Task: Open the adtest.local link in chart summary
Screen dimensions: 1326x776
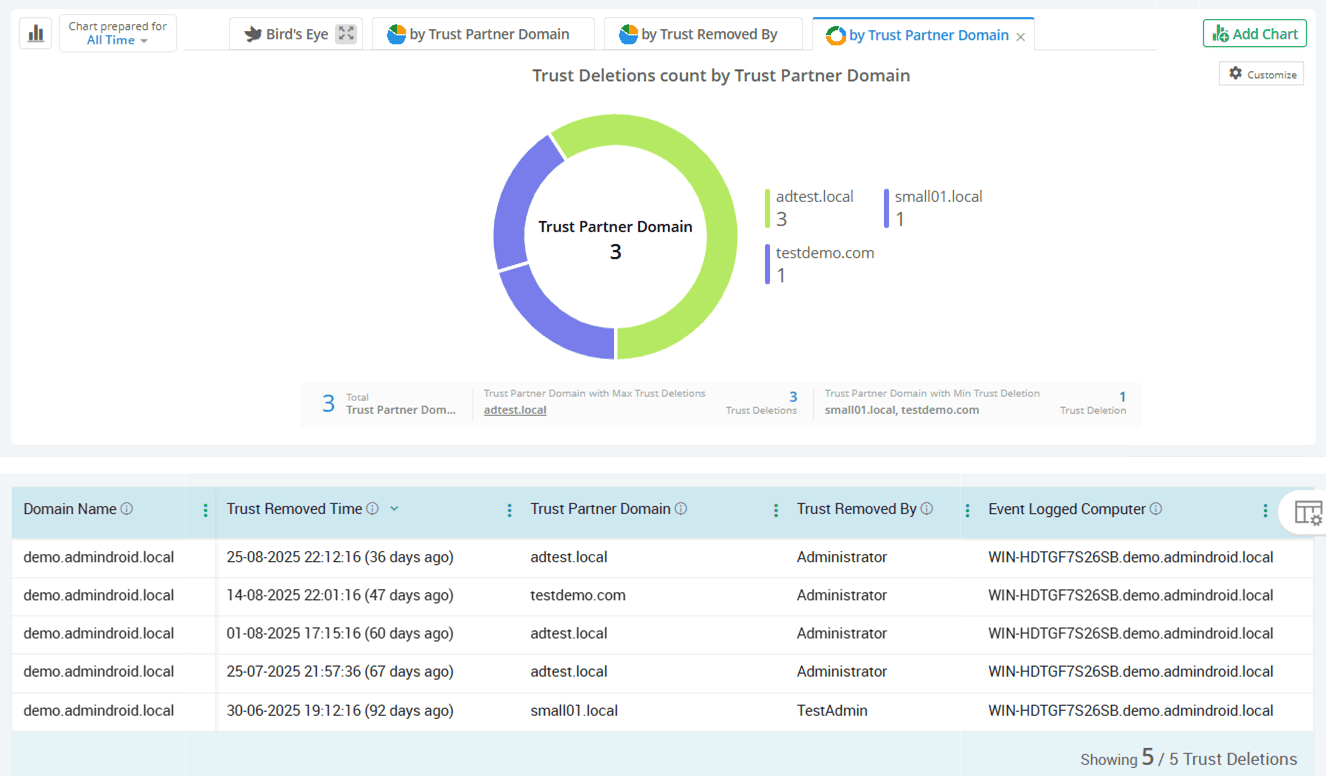Action: 515,409
